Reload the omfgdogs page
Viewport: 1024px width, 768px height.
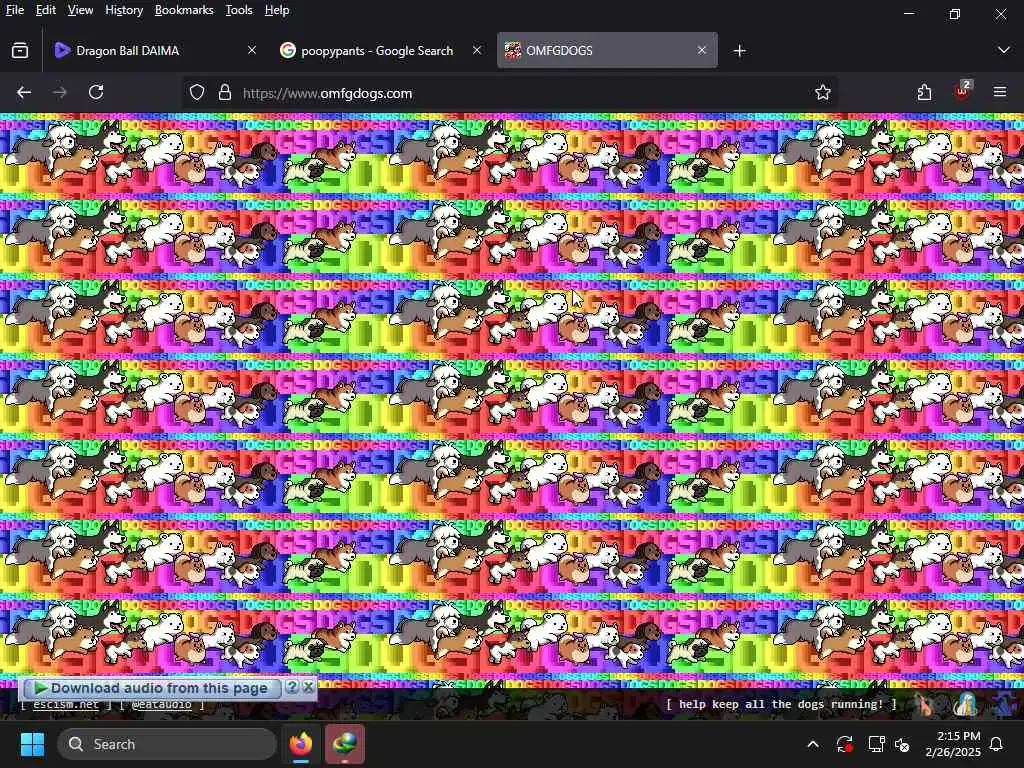coord(96,92)
